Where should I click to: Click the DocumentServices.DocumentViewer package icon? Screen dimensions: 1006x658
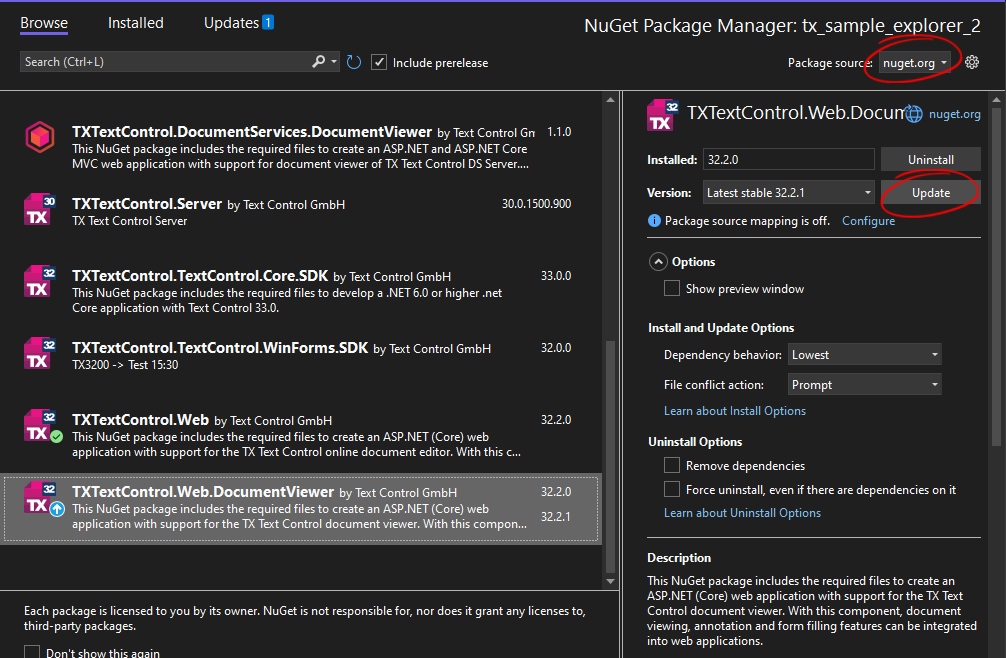coord(39,137)
